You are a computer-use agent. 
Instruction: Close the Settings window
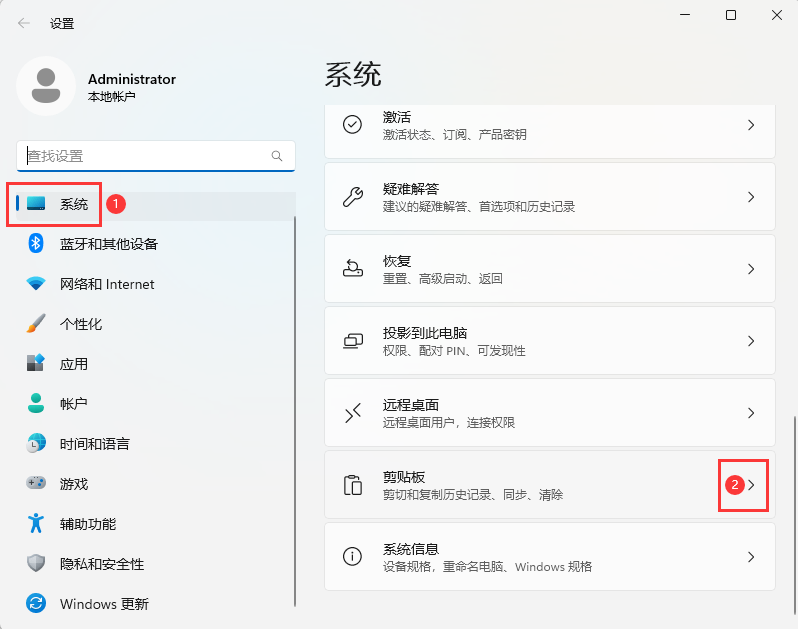pyautogui.click(x=777, y=15)
